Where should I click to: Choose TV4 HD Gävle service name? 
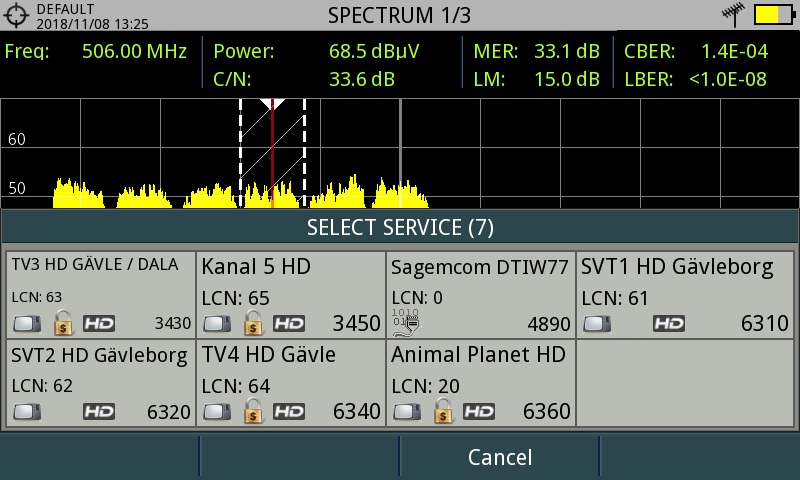(x=269, y=355)
